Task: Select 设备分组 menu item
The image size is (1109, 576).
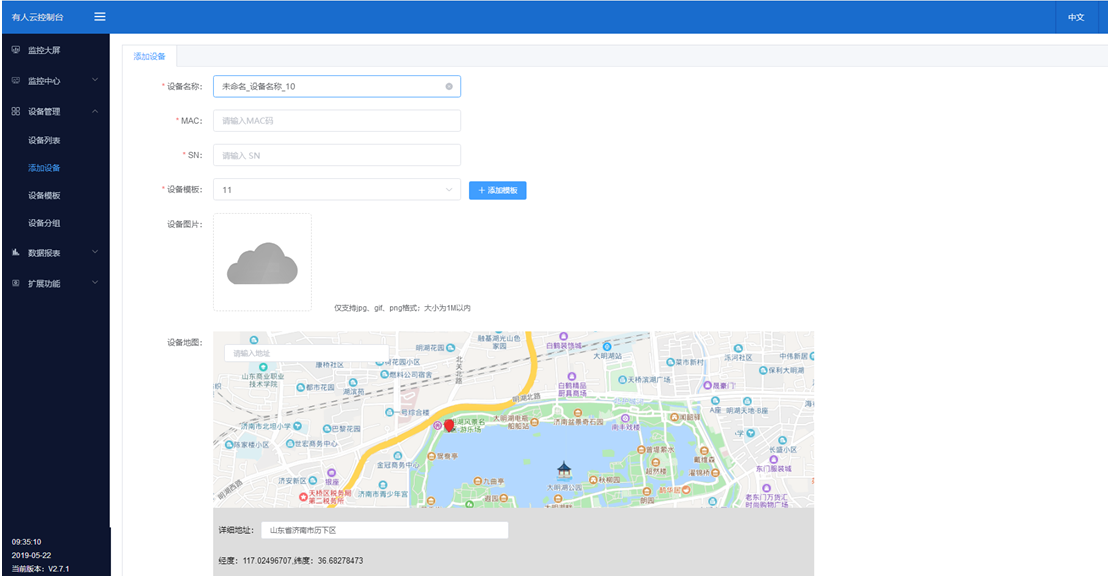Action: (x=45, y=223)
